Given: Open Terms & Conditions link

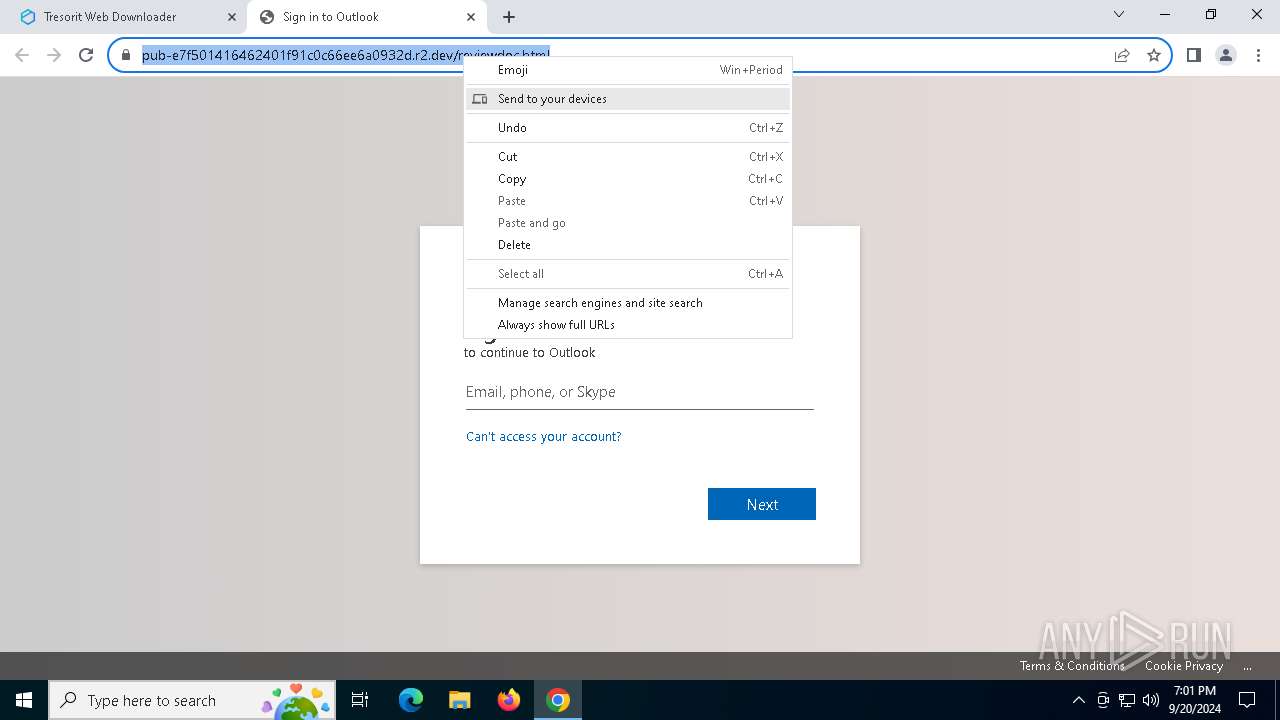Looking at the screenshot, I should click(1072, 666).
